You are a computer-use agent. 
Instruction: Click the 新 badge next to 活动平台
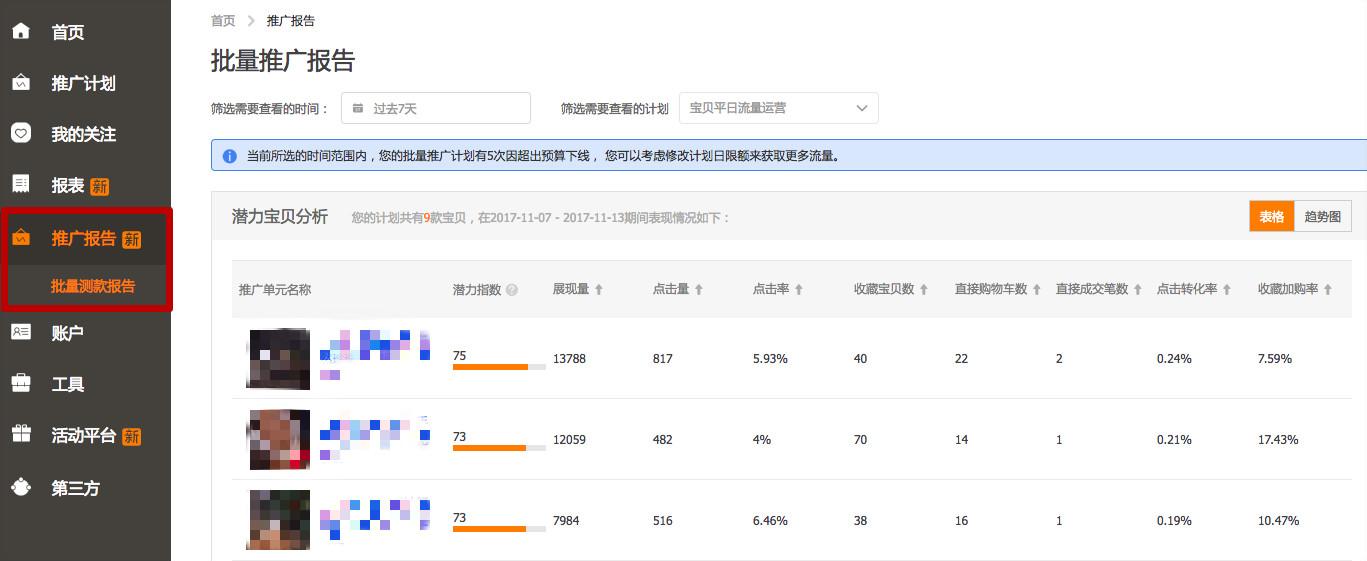tap(131, 436)
